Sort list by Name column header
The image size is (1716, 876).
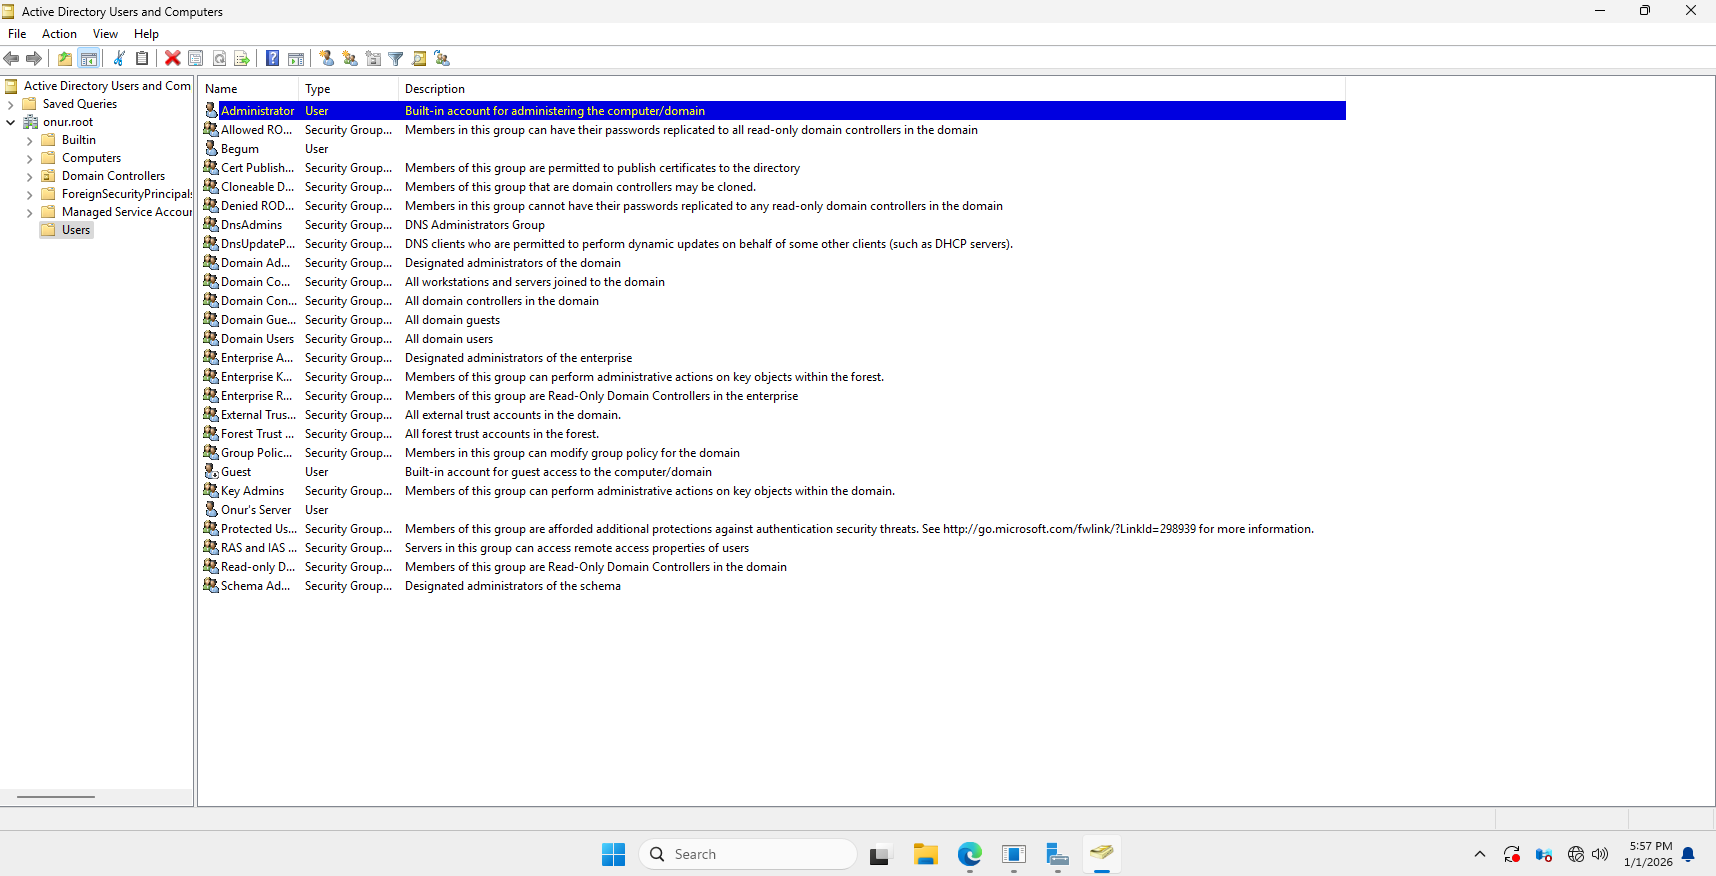coord(248,89)
